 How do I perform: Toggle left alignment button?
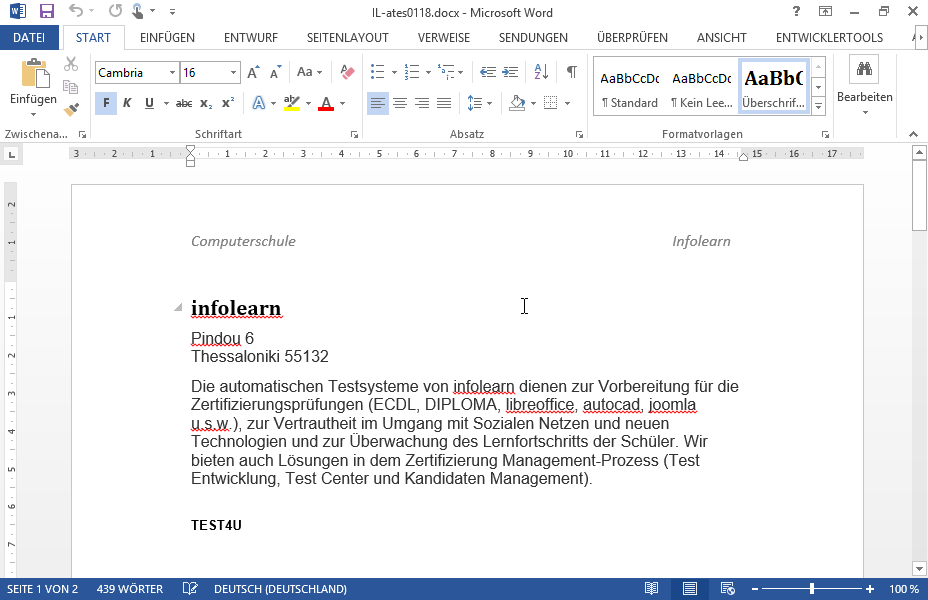[378, 104]
